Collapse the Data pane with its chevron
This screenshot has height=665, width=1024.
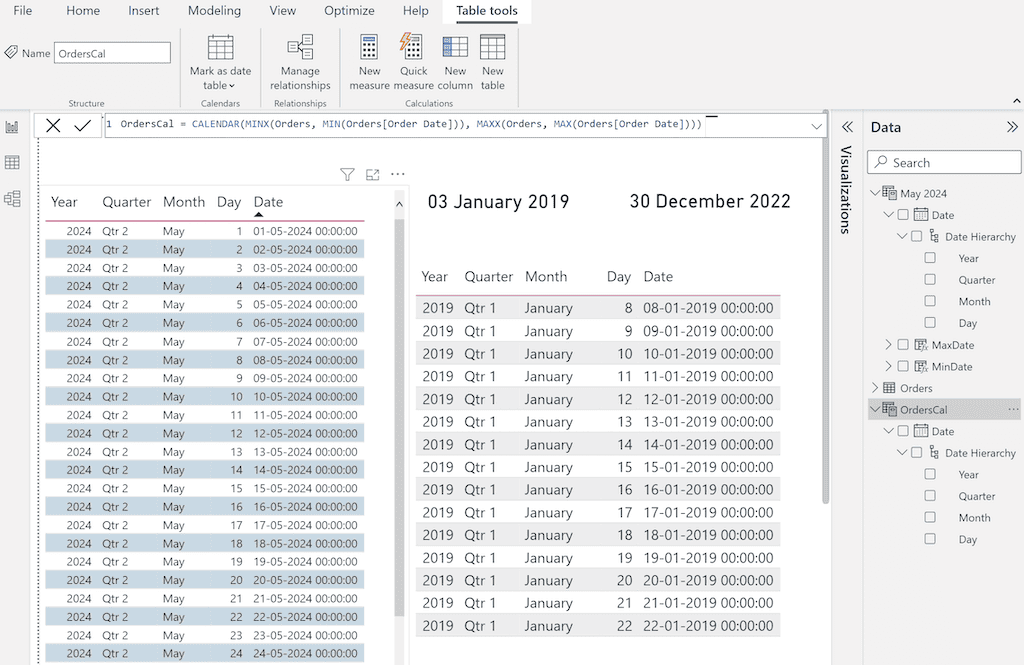[1013, 127]
